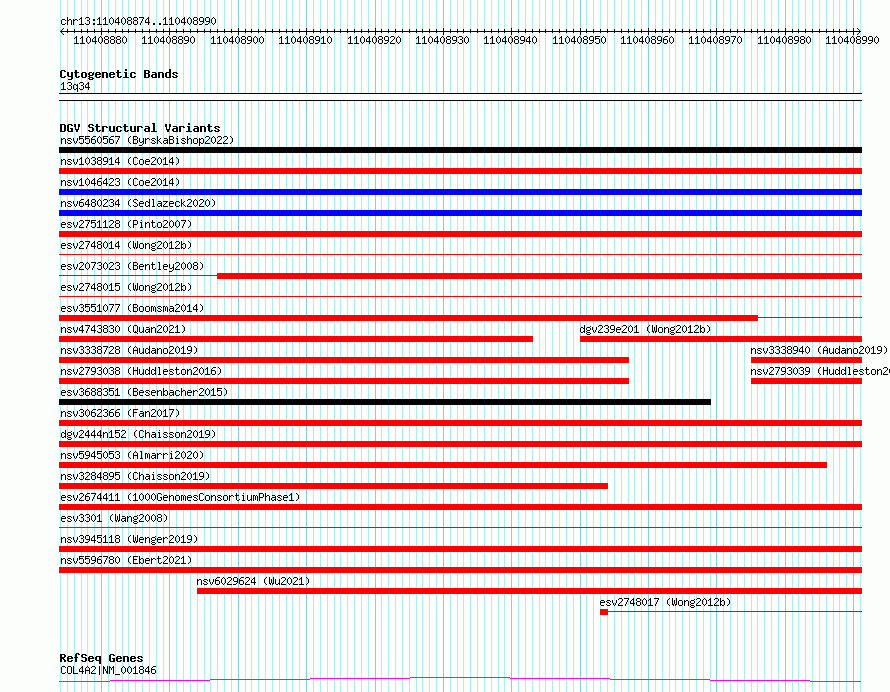This screenshot has height=692, width=890.
Task: Click the red nsv4743830 Quan2021 bar
Action: click(x=296, y=339)
